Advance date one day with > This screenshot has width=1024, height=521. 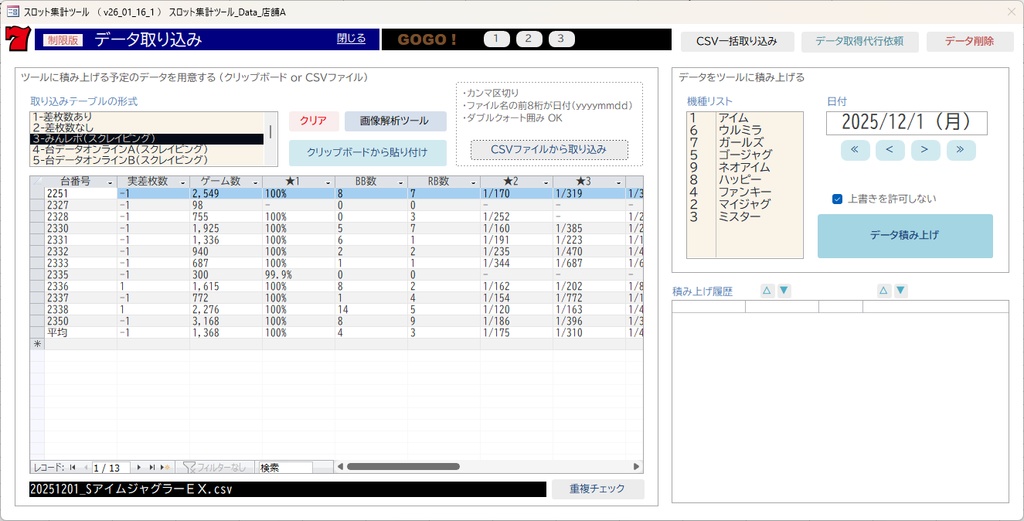click(925, 150)
